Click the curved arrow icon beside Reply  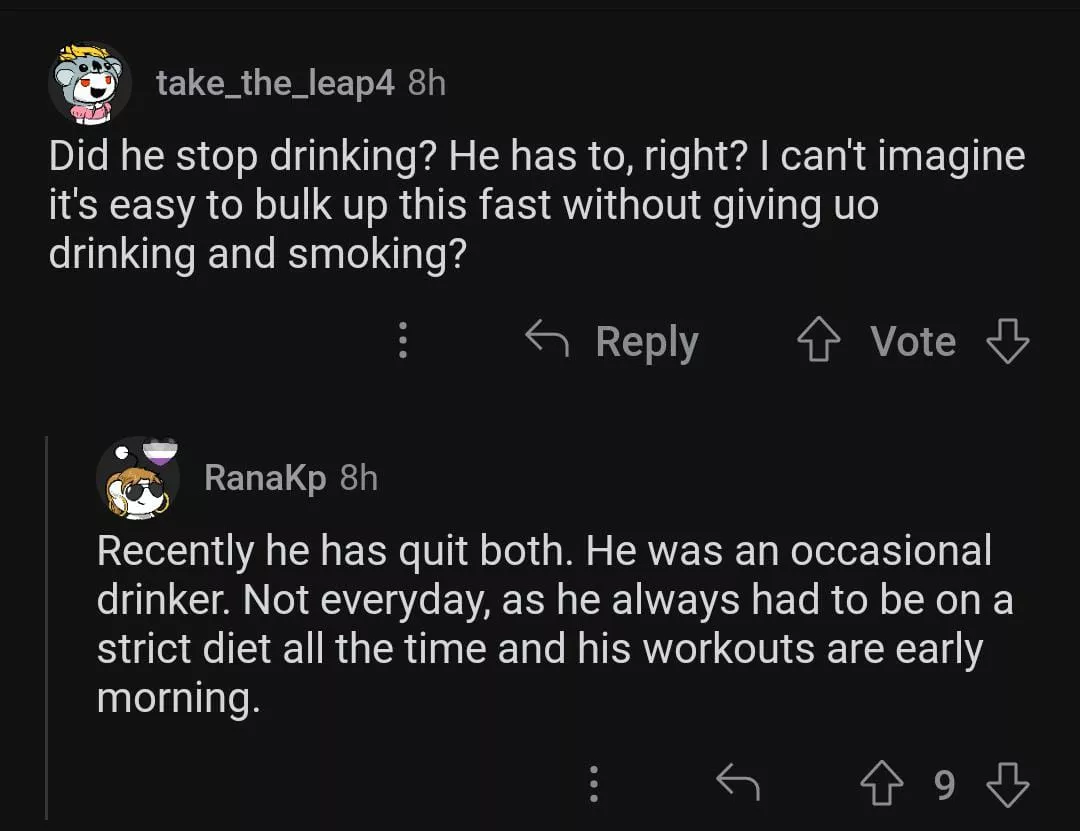click(547, 342)
